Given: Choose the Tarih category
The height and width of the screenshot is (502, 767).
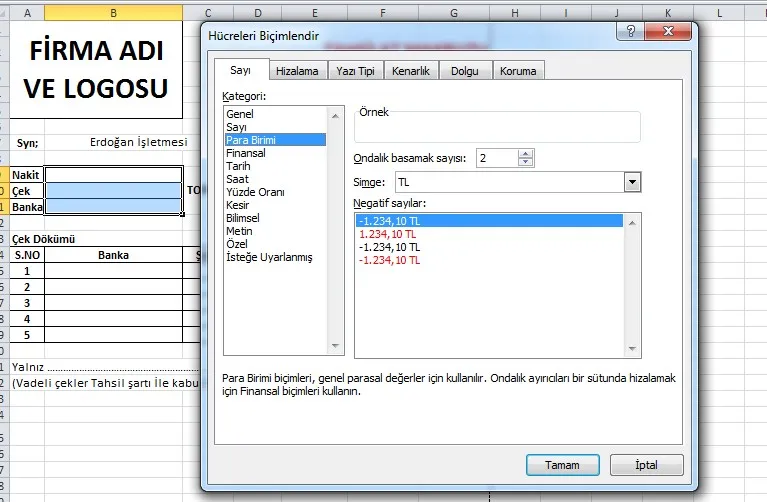Looking at the screenshot, I should pyautogui.click(x=239, y=167).
